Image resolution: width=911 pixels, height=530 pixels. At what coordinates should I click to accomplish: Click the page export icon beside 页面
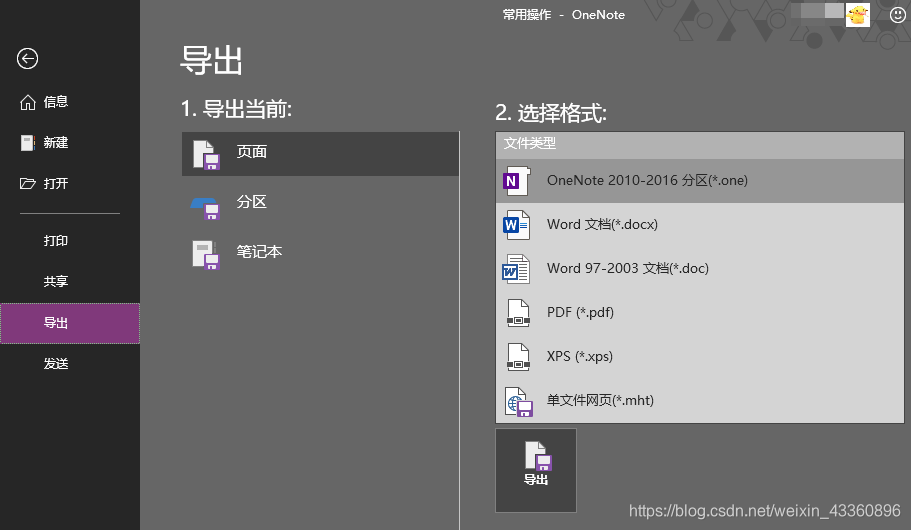tap(206, 155)
